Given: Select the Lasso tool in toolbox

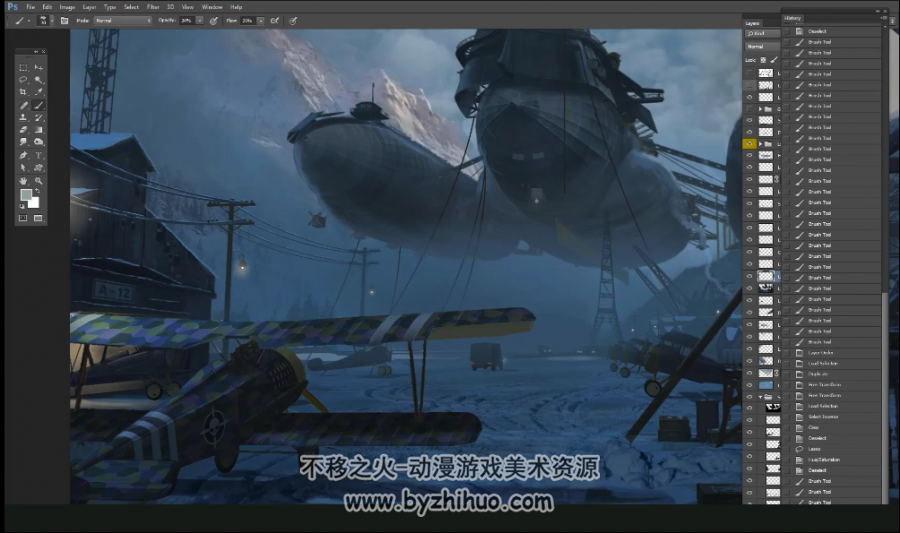Looking at the screenshot, I should (23, 80).
